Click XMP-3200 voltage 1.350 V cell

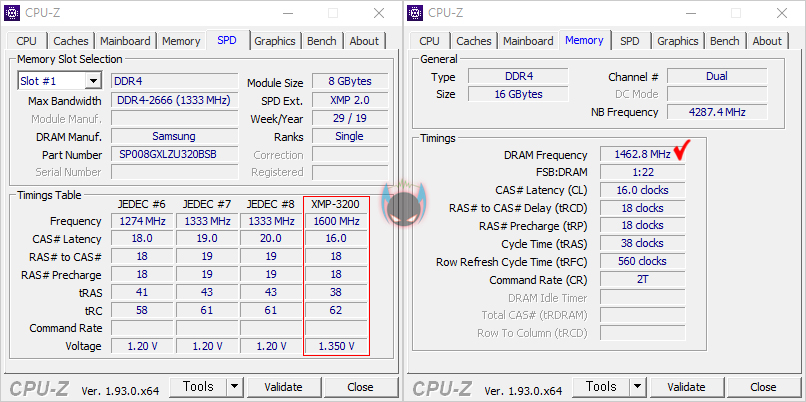(337, 346)
